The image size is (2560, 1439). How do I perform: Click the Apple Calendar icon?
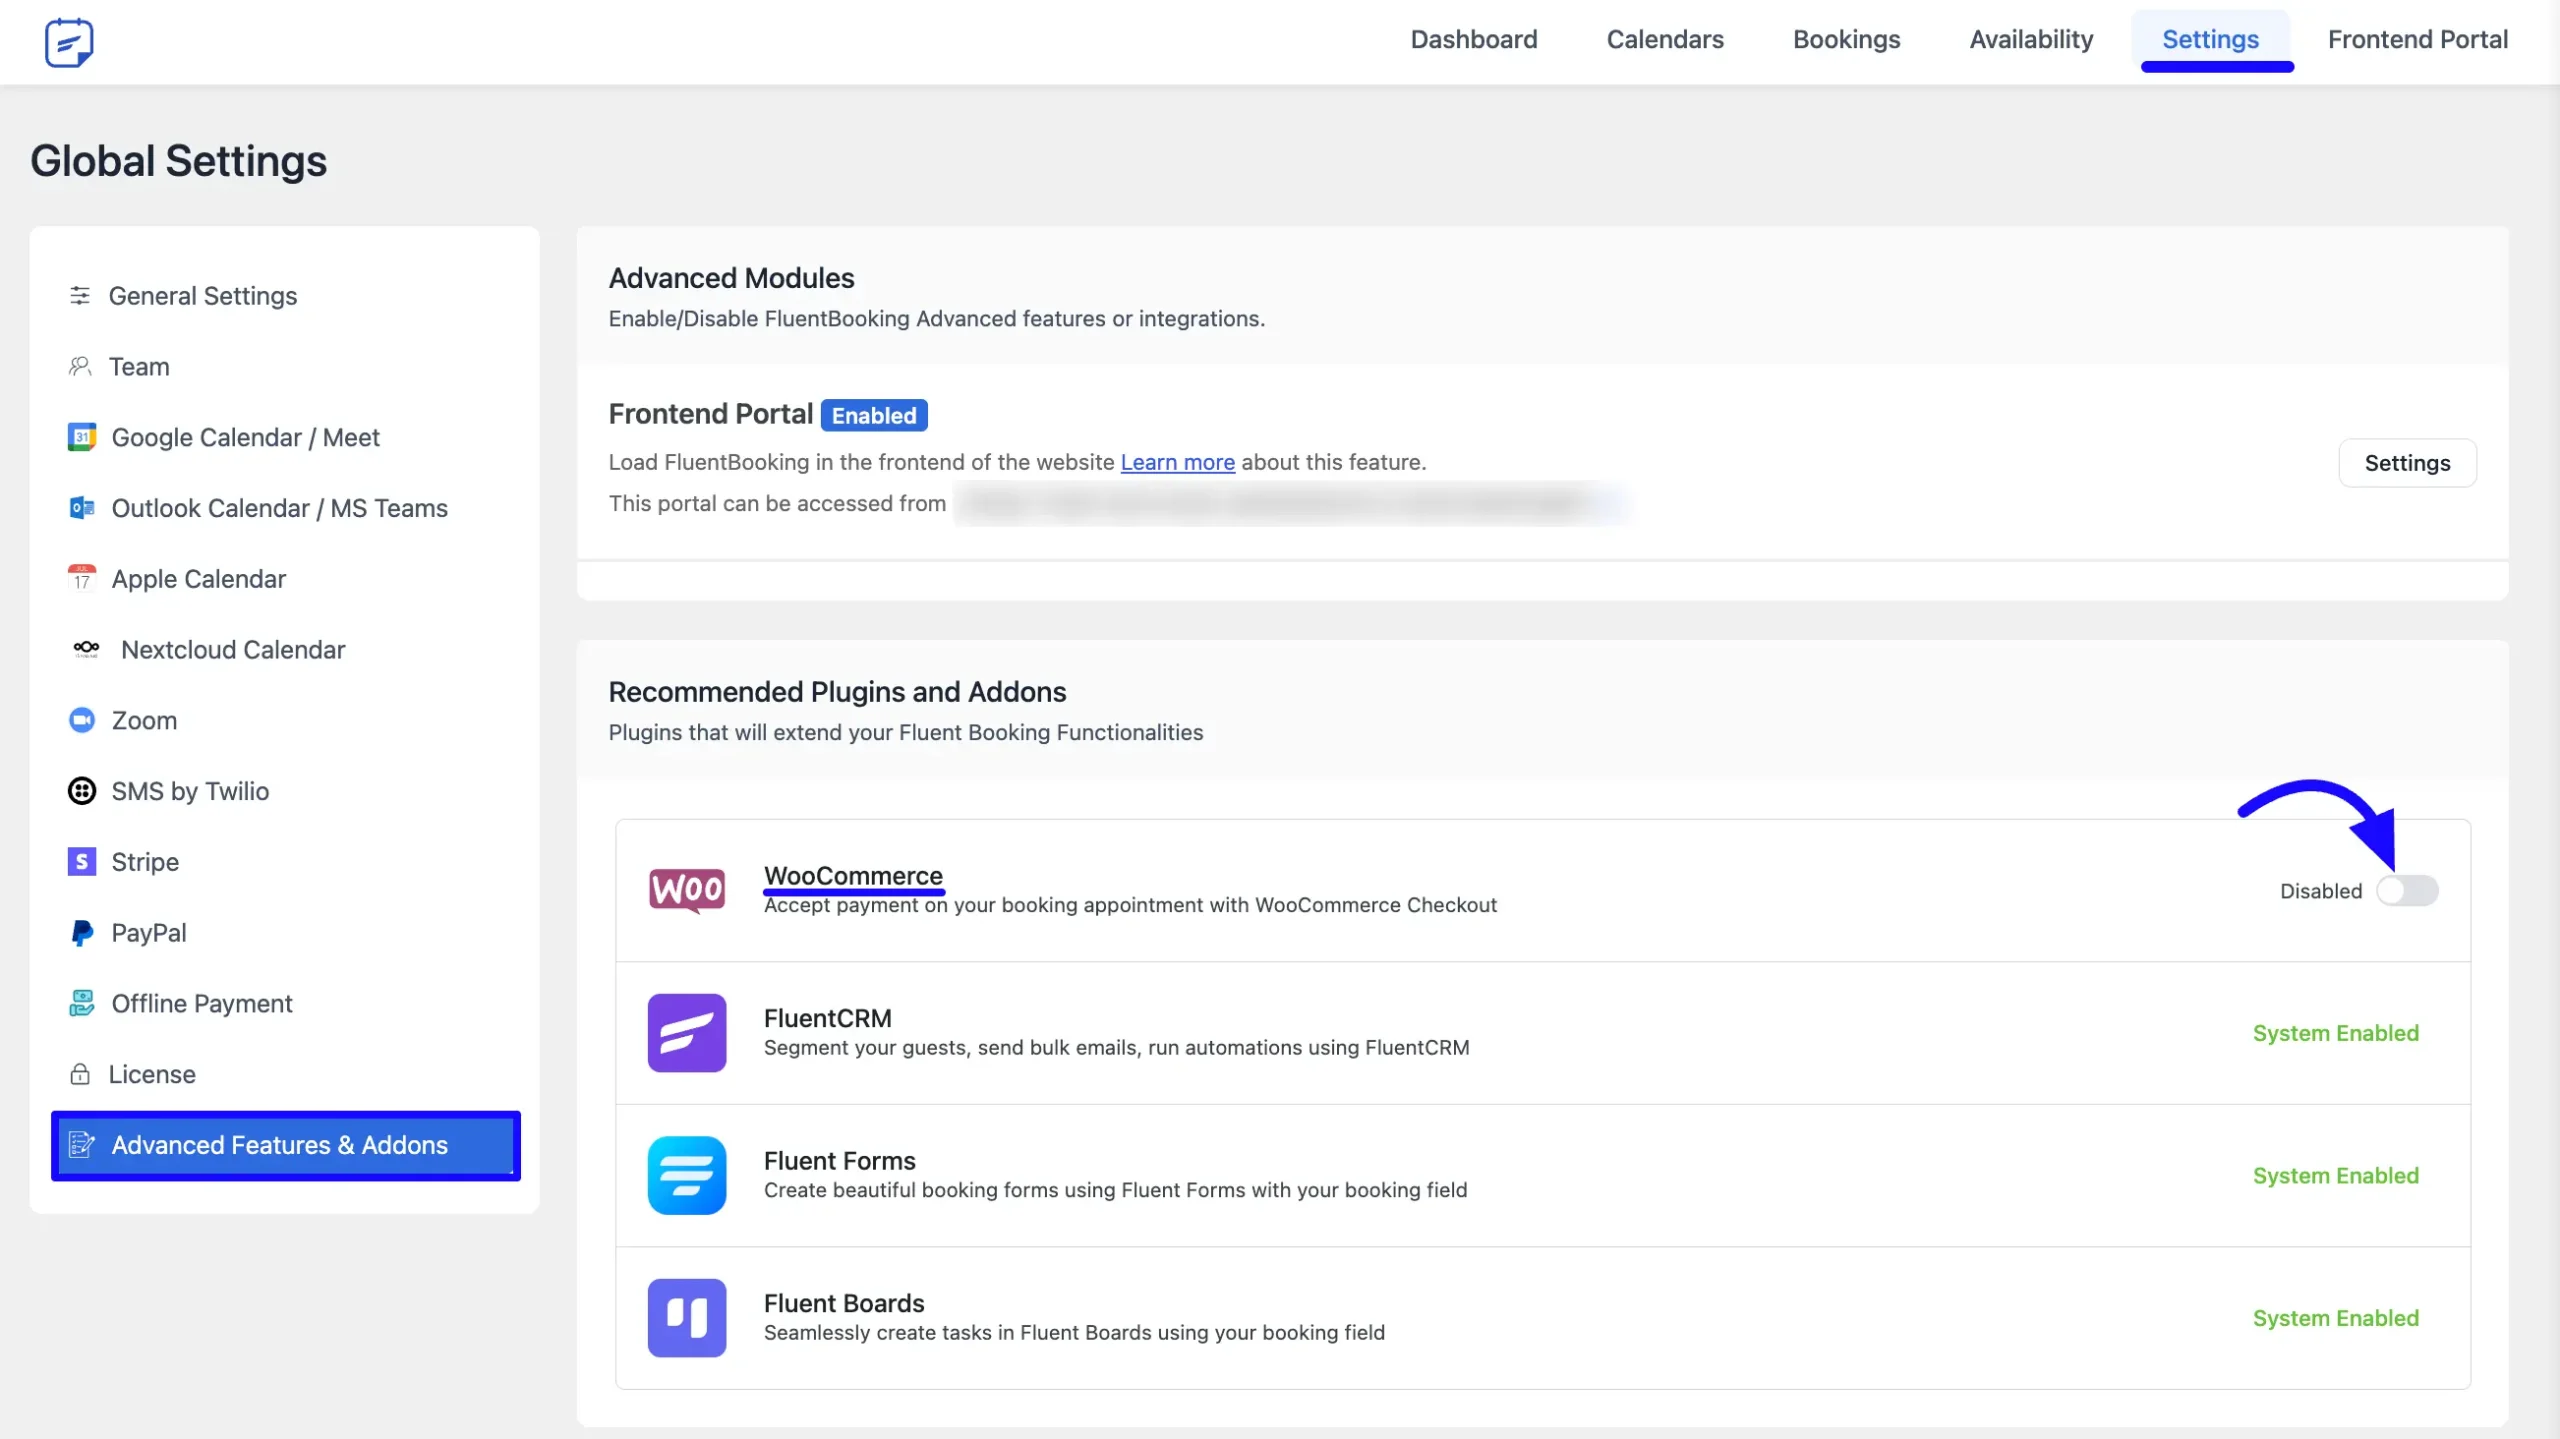(x=82, y=578)
